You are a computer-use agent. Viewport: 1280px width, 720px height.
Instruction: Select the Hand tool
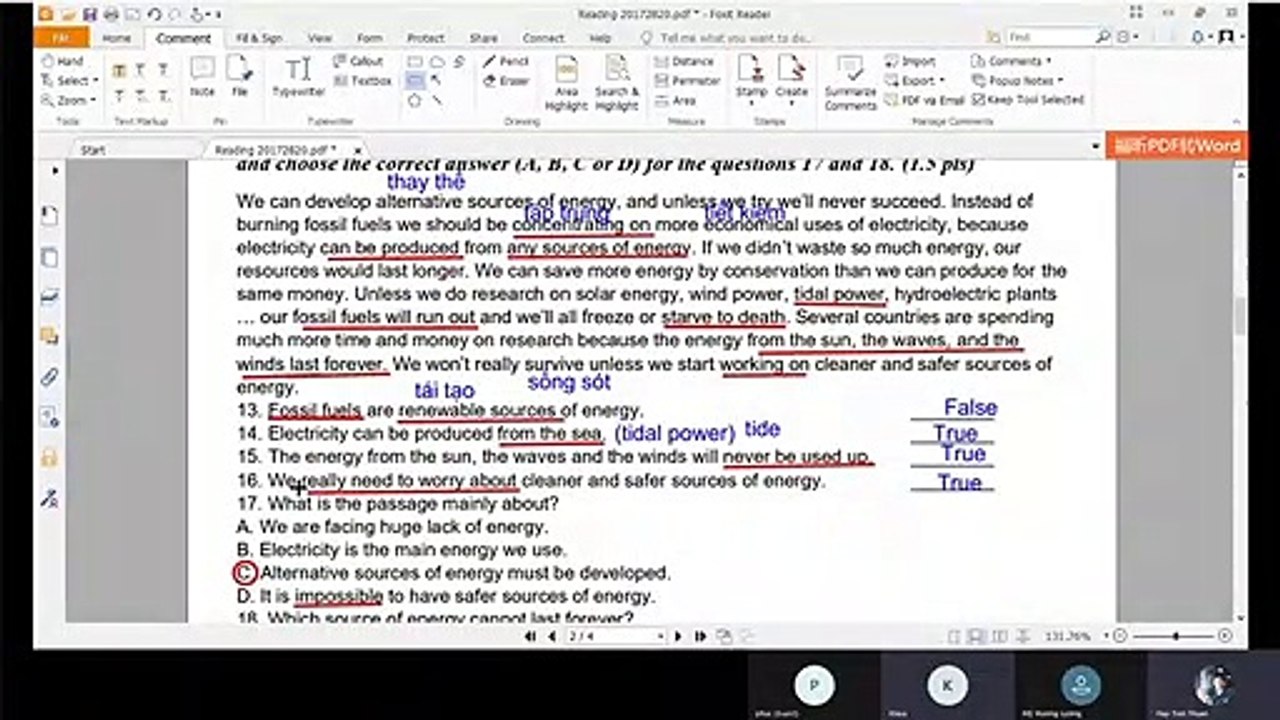(x=63, y=62)
